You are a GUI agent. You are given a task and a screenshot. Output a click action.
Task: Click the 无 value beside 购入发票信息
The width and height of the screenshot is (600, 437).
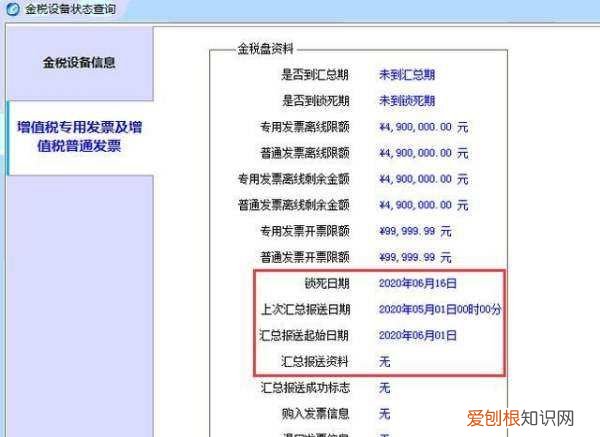(x=384, y=414)
